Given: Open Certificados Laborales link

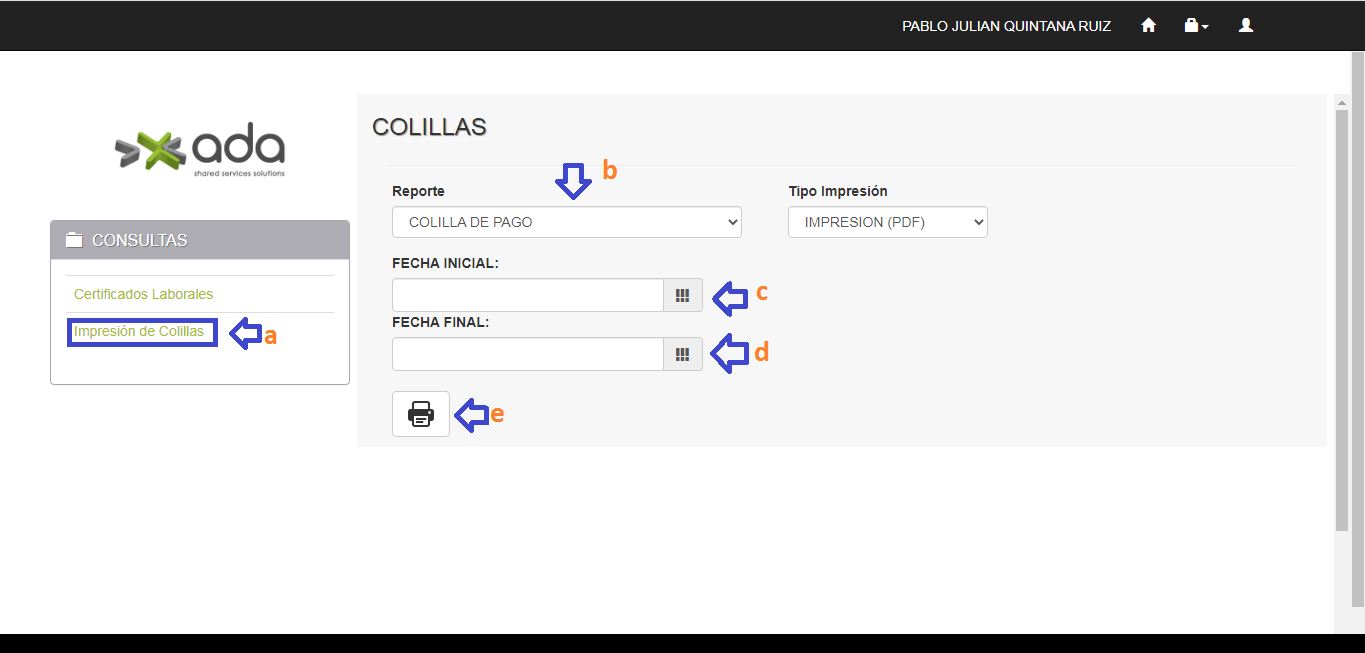Looking at the screenshot, I should click(x=143, y=294).
